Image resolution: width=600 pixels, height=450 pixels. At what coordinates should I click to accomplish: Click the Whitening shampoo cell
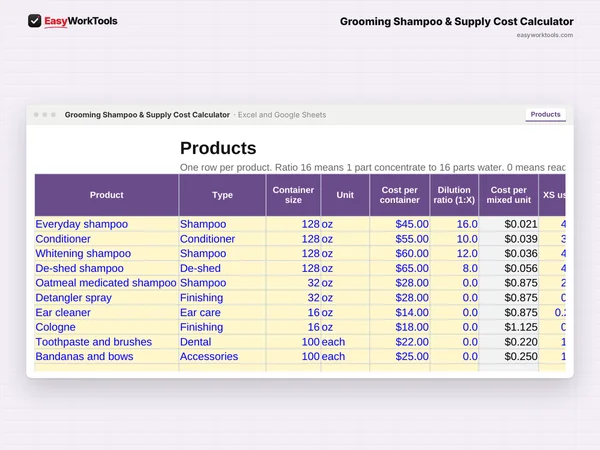click(106, 253)
